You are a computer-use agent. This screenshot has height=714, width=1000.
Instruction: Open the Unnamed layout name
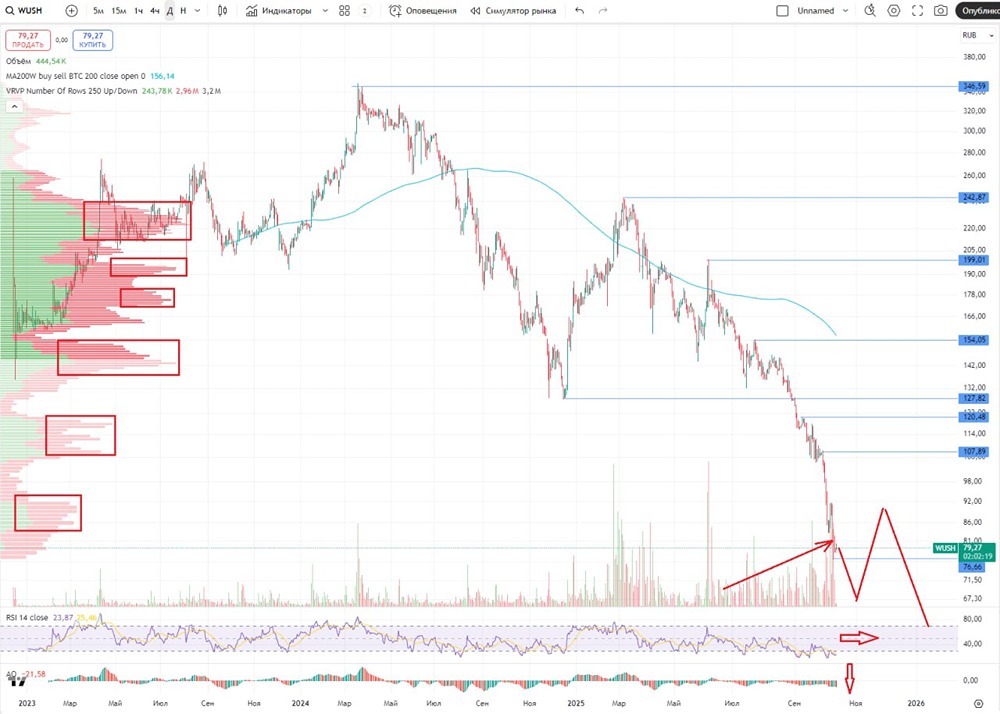[x=815, y=11]
